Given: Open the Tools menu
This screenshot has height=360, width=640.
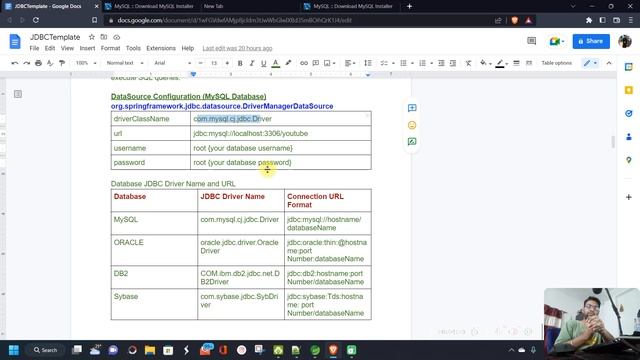Looking at the screenshot, I should pos(133,48).
